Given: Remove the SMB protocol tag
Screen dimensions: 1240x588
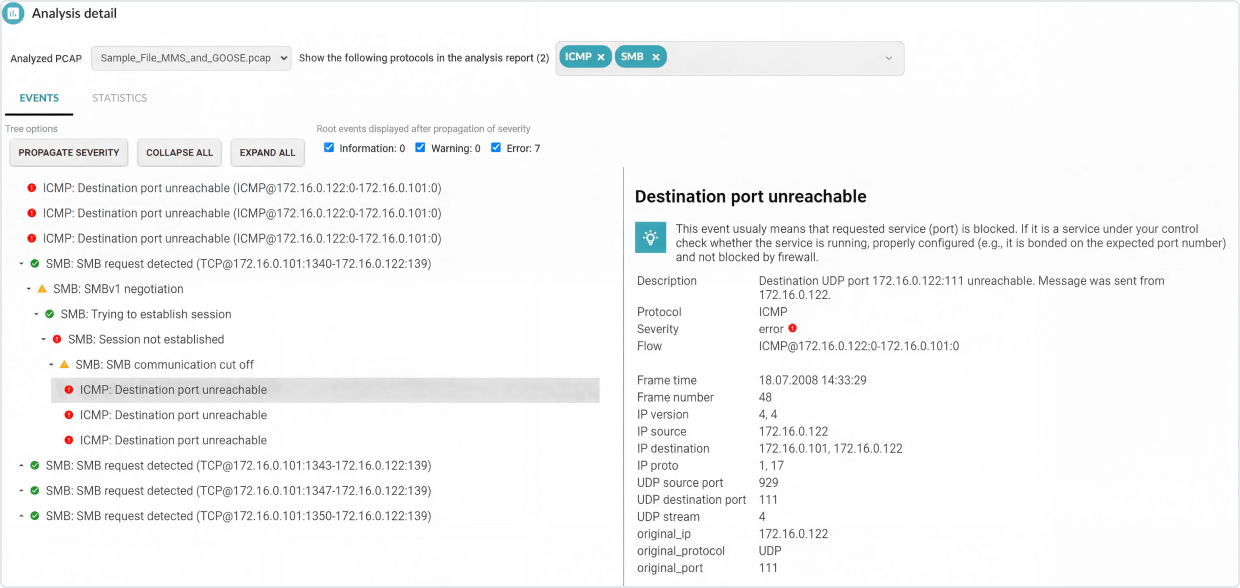Looking at the screenshot, I should point(655,58).
